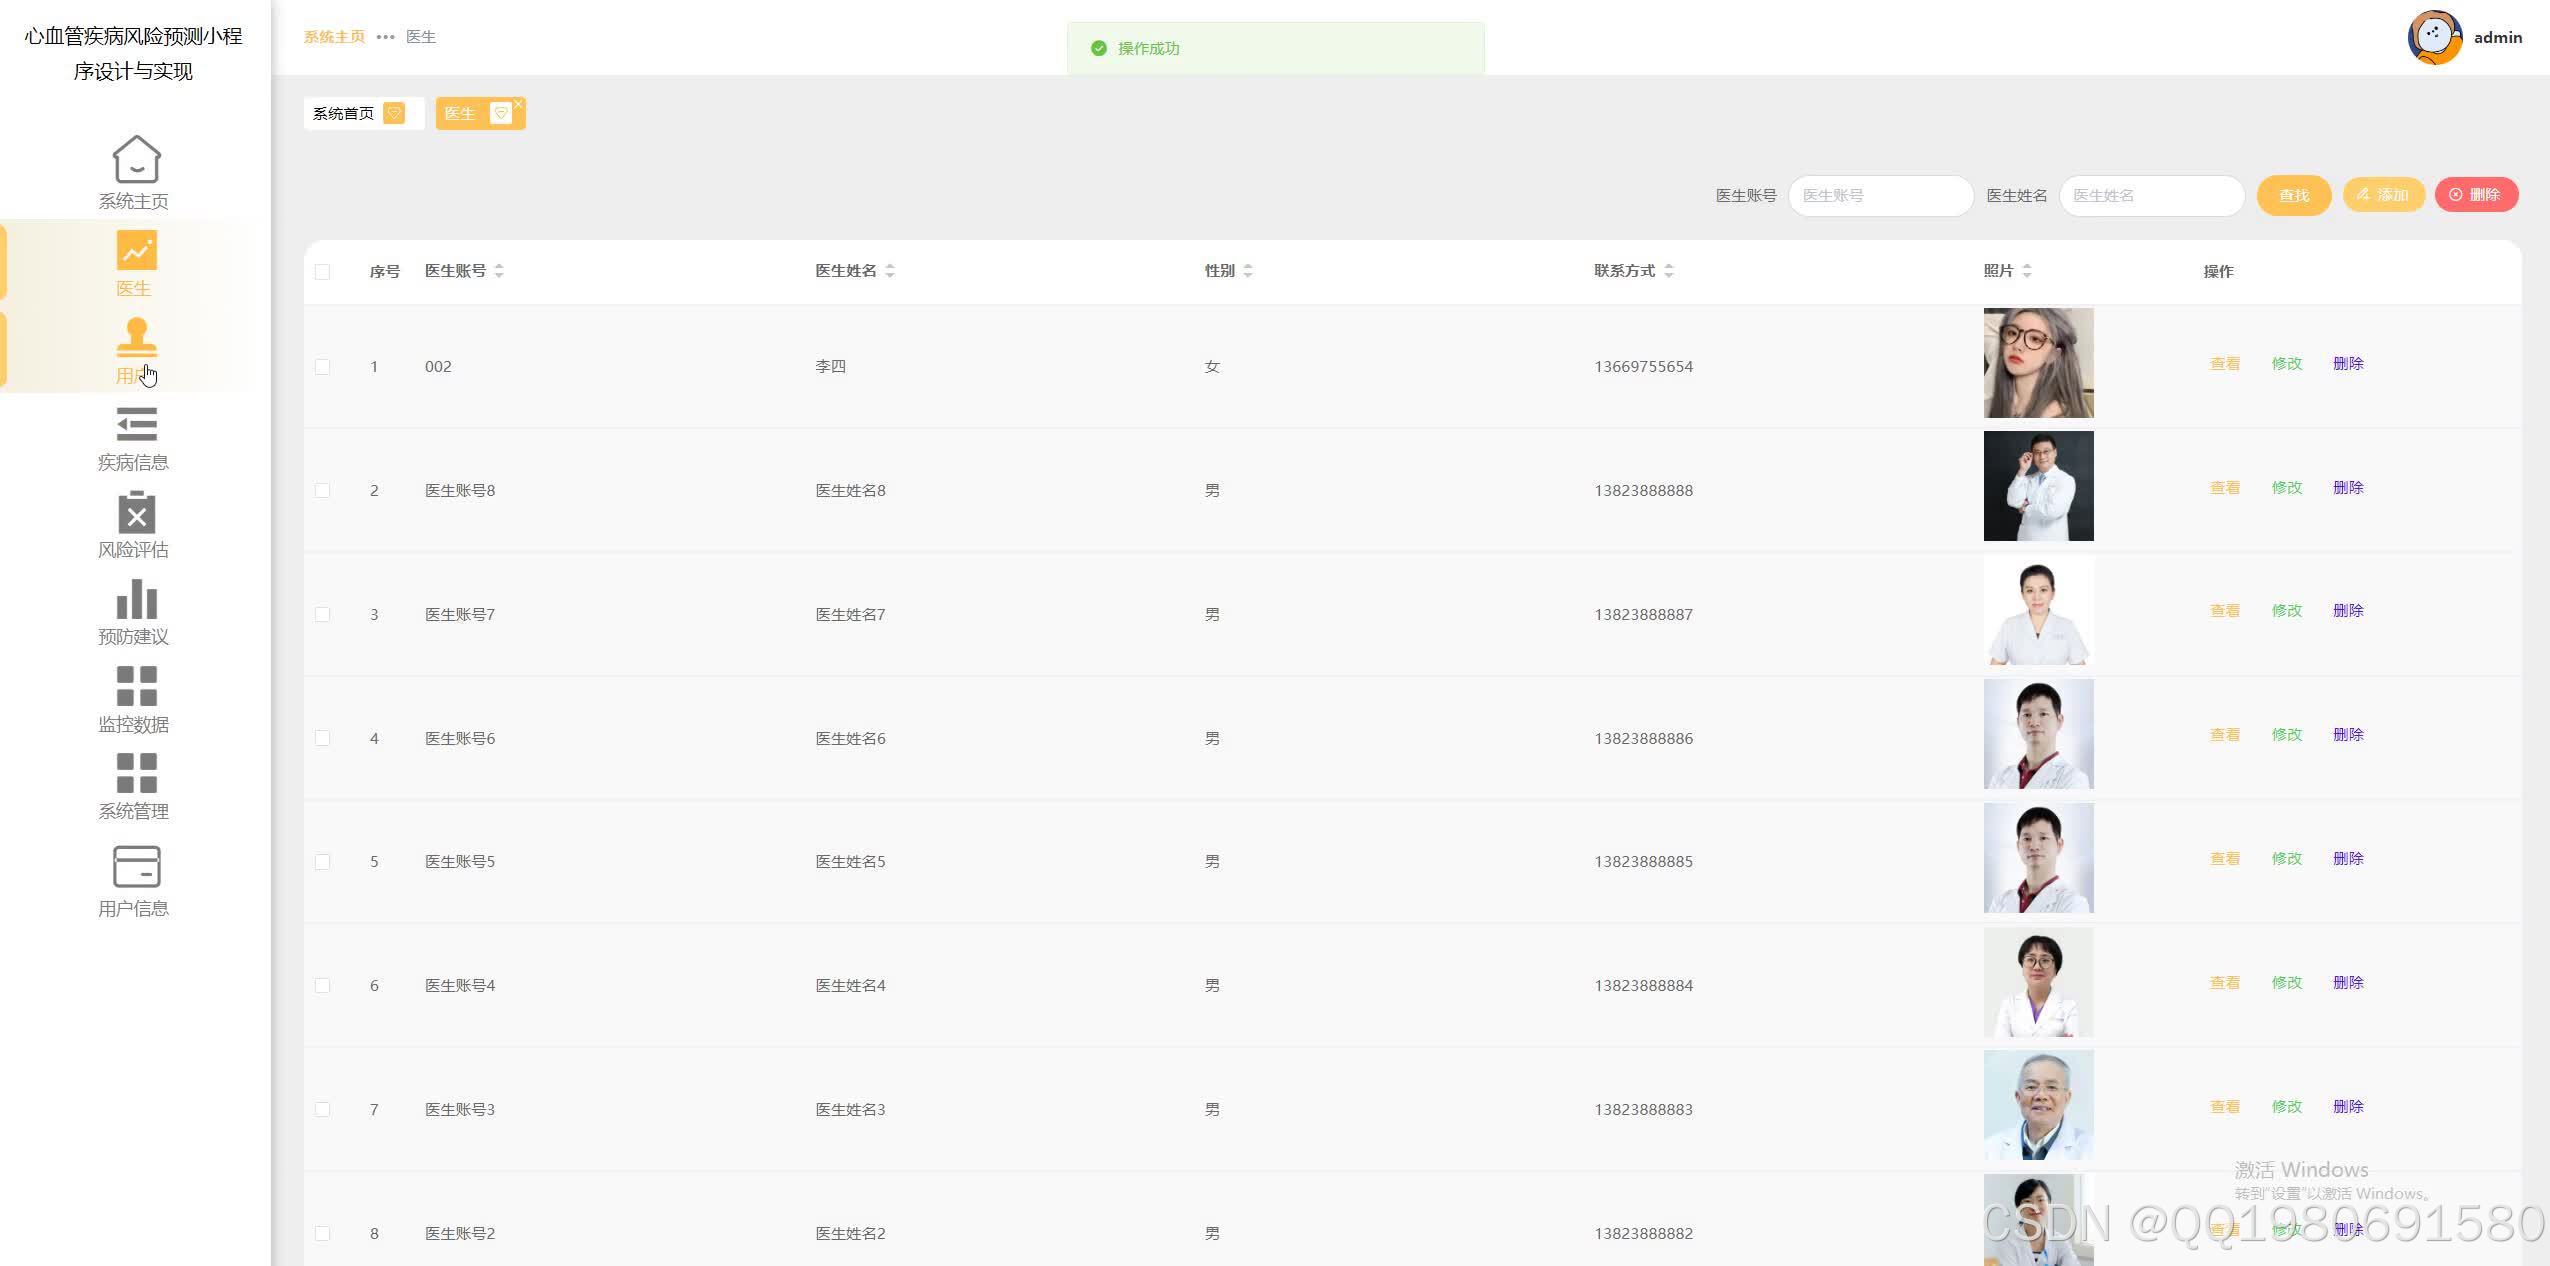Click the 查找 search button
Image resolution: width=2550 pixels, height=1266 pixels.
(2293, 195)
